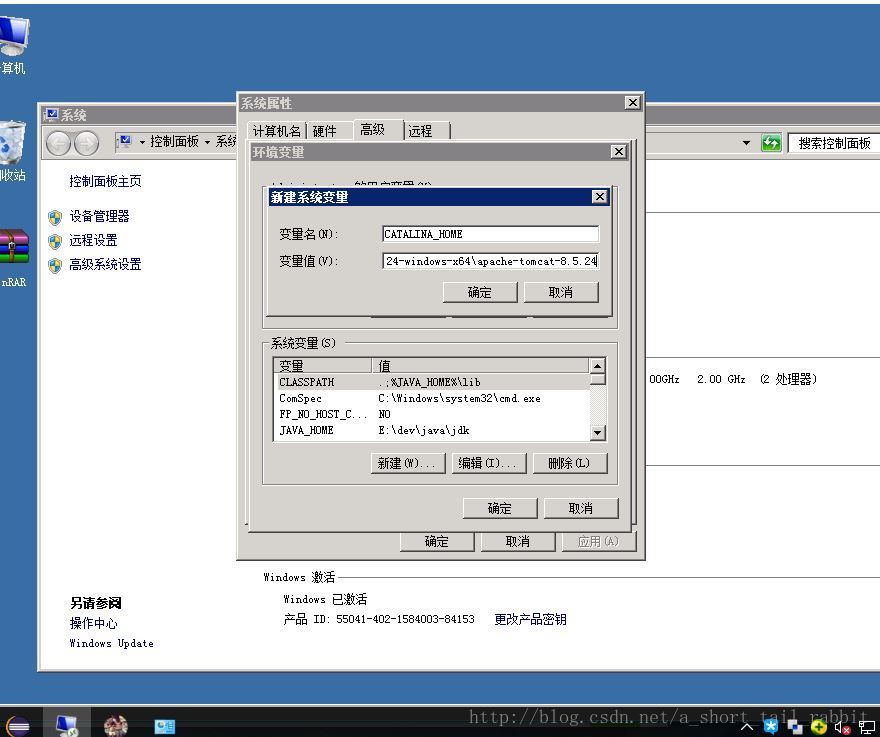Click the disabled 应用(A) button in 系统属性
Image resolution: width=880 pixels, height=737 pixels.
coord(599,541)
